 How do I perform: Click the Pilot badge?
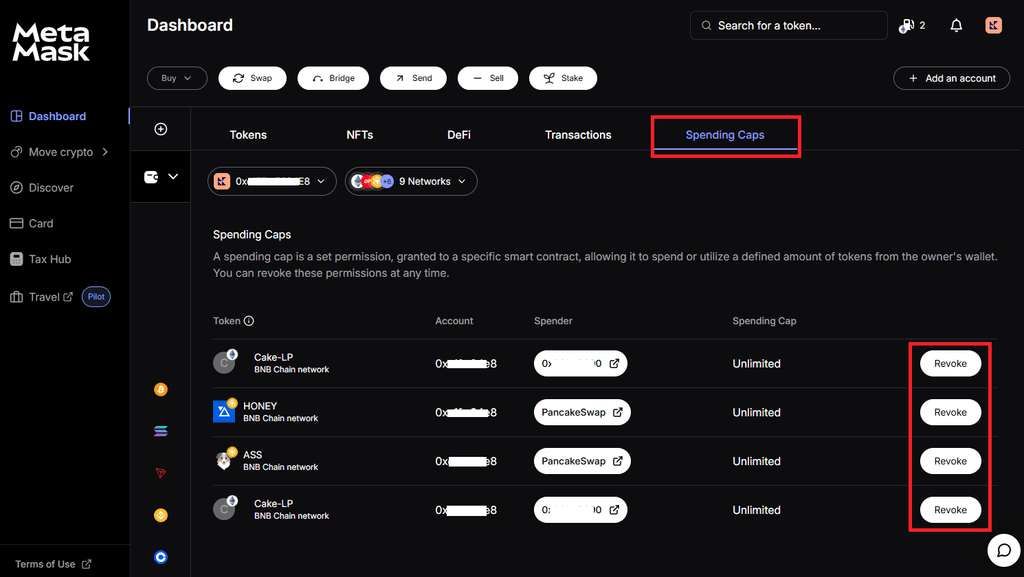tap(96, 297)
